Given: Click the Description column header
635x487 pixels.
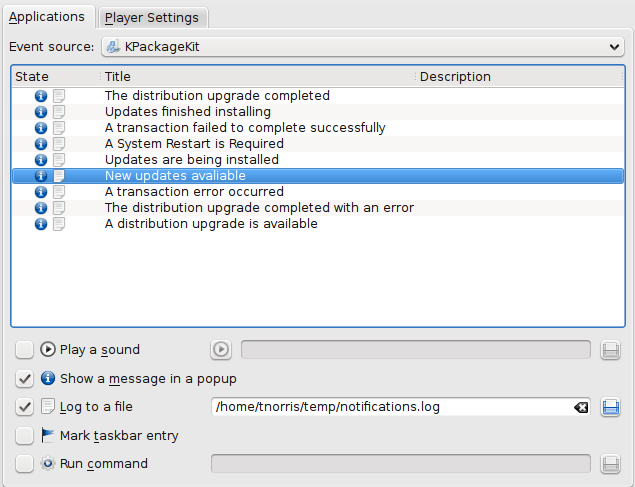Looking at the screenshot, I should pos(517,77).
